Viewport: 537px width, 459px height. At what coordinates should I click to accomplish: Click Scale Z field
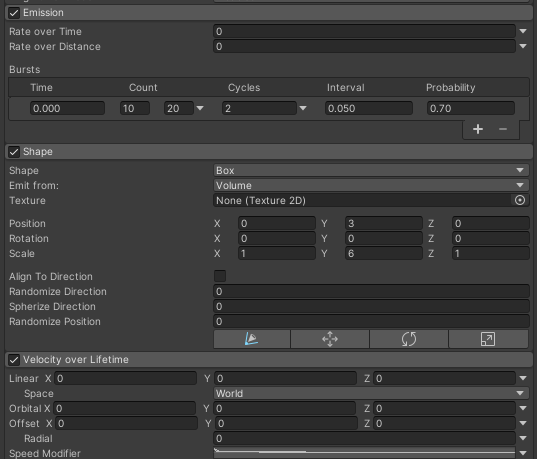(x=491, y=253)
